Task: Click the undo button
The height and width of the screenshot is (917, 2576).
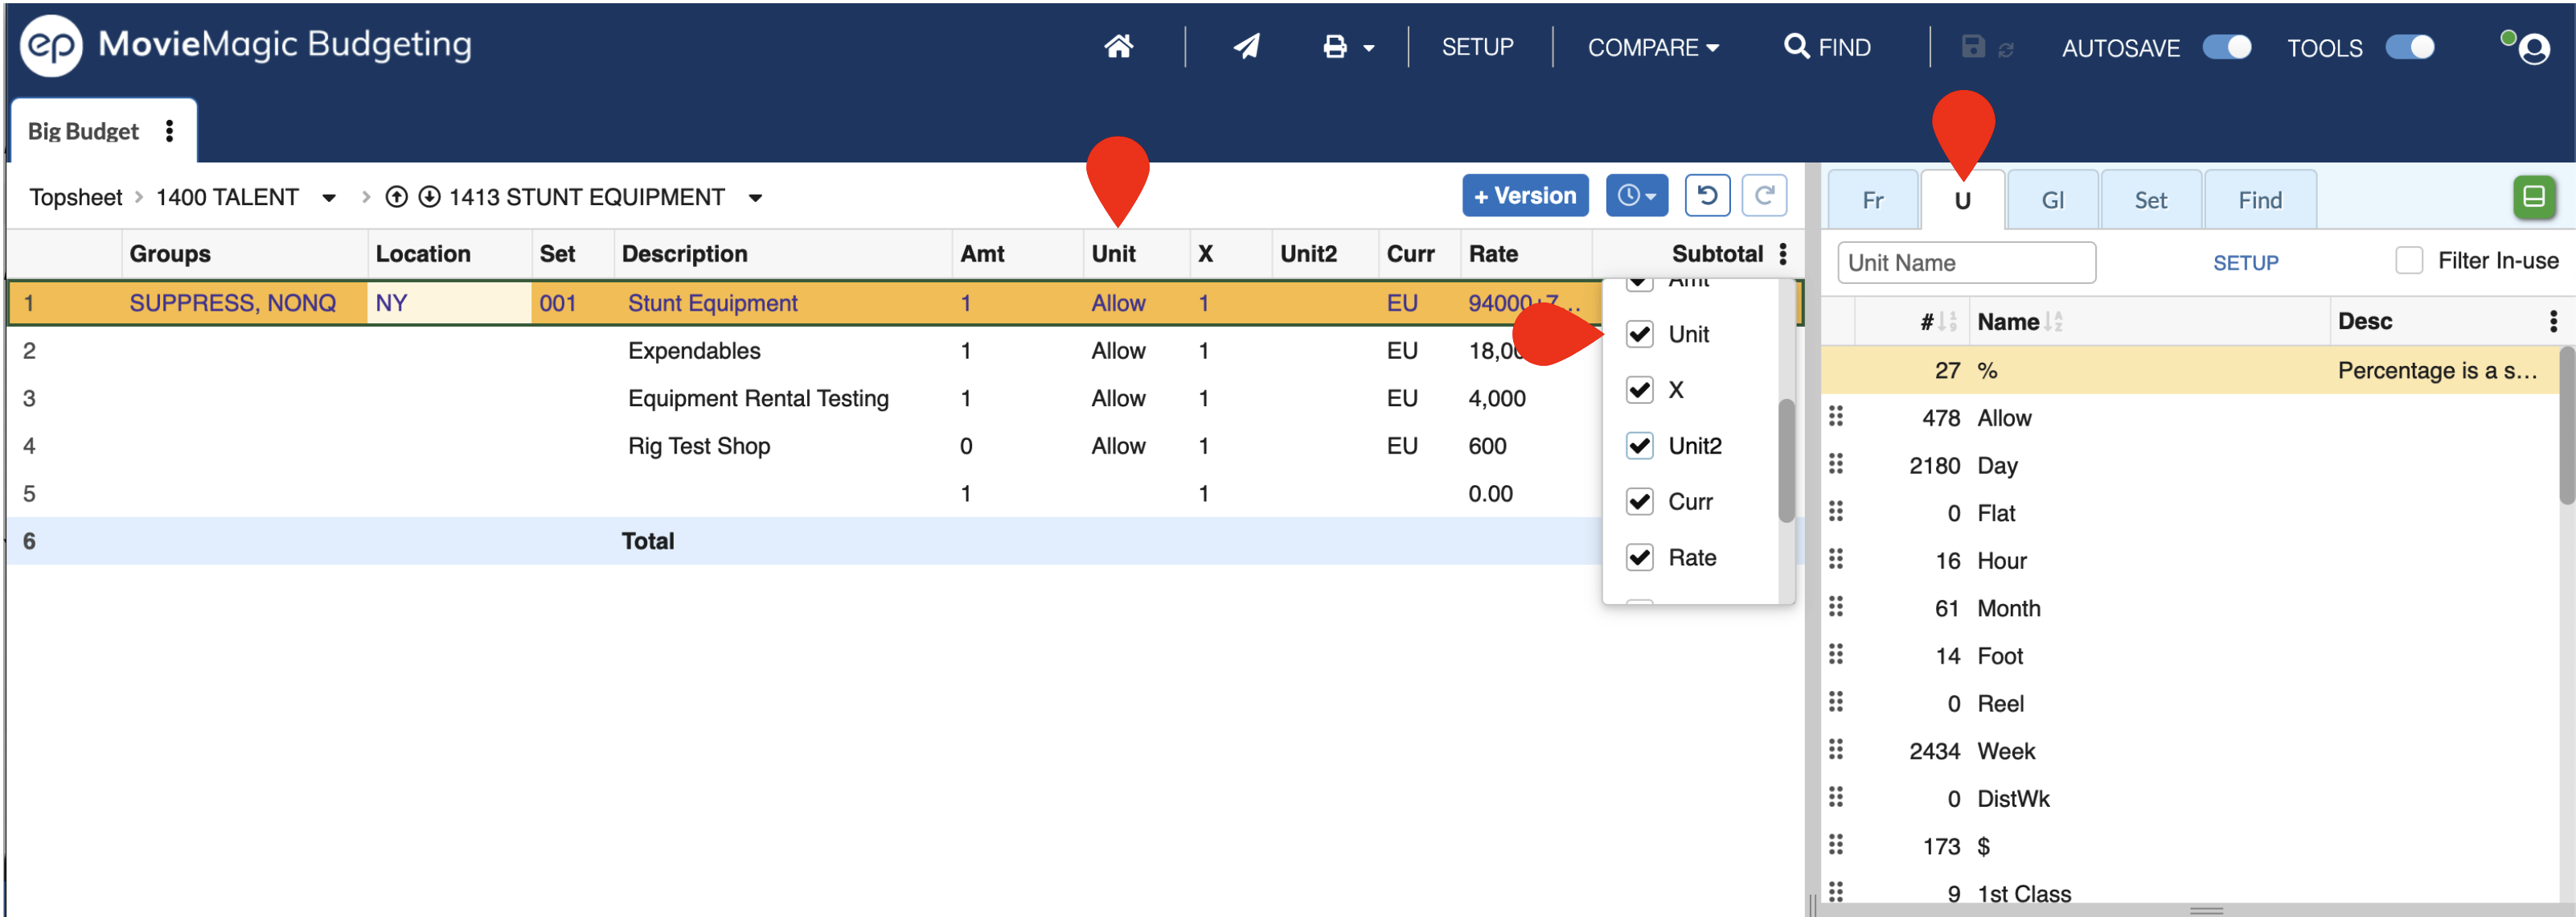Action: (1707, 195)
